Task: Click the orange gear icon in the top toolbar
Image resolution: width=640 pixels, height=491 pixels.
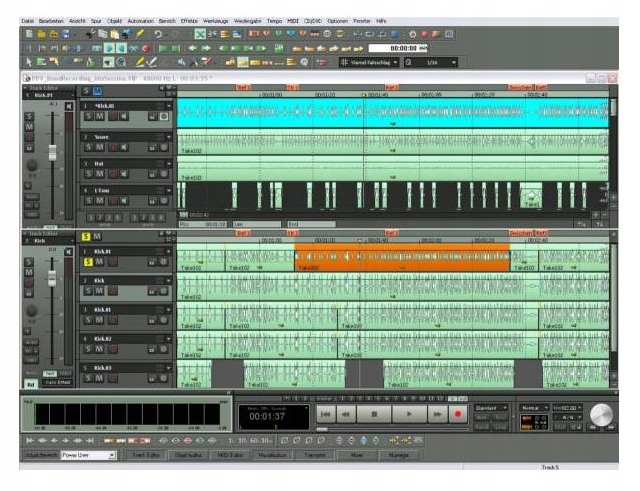Action: pos(413,34)
